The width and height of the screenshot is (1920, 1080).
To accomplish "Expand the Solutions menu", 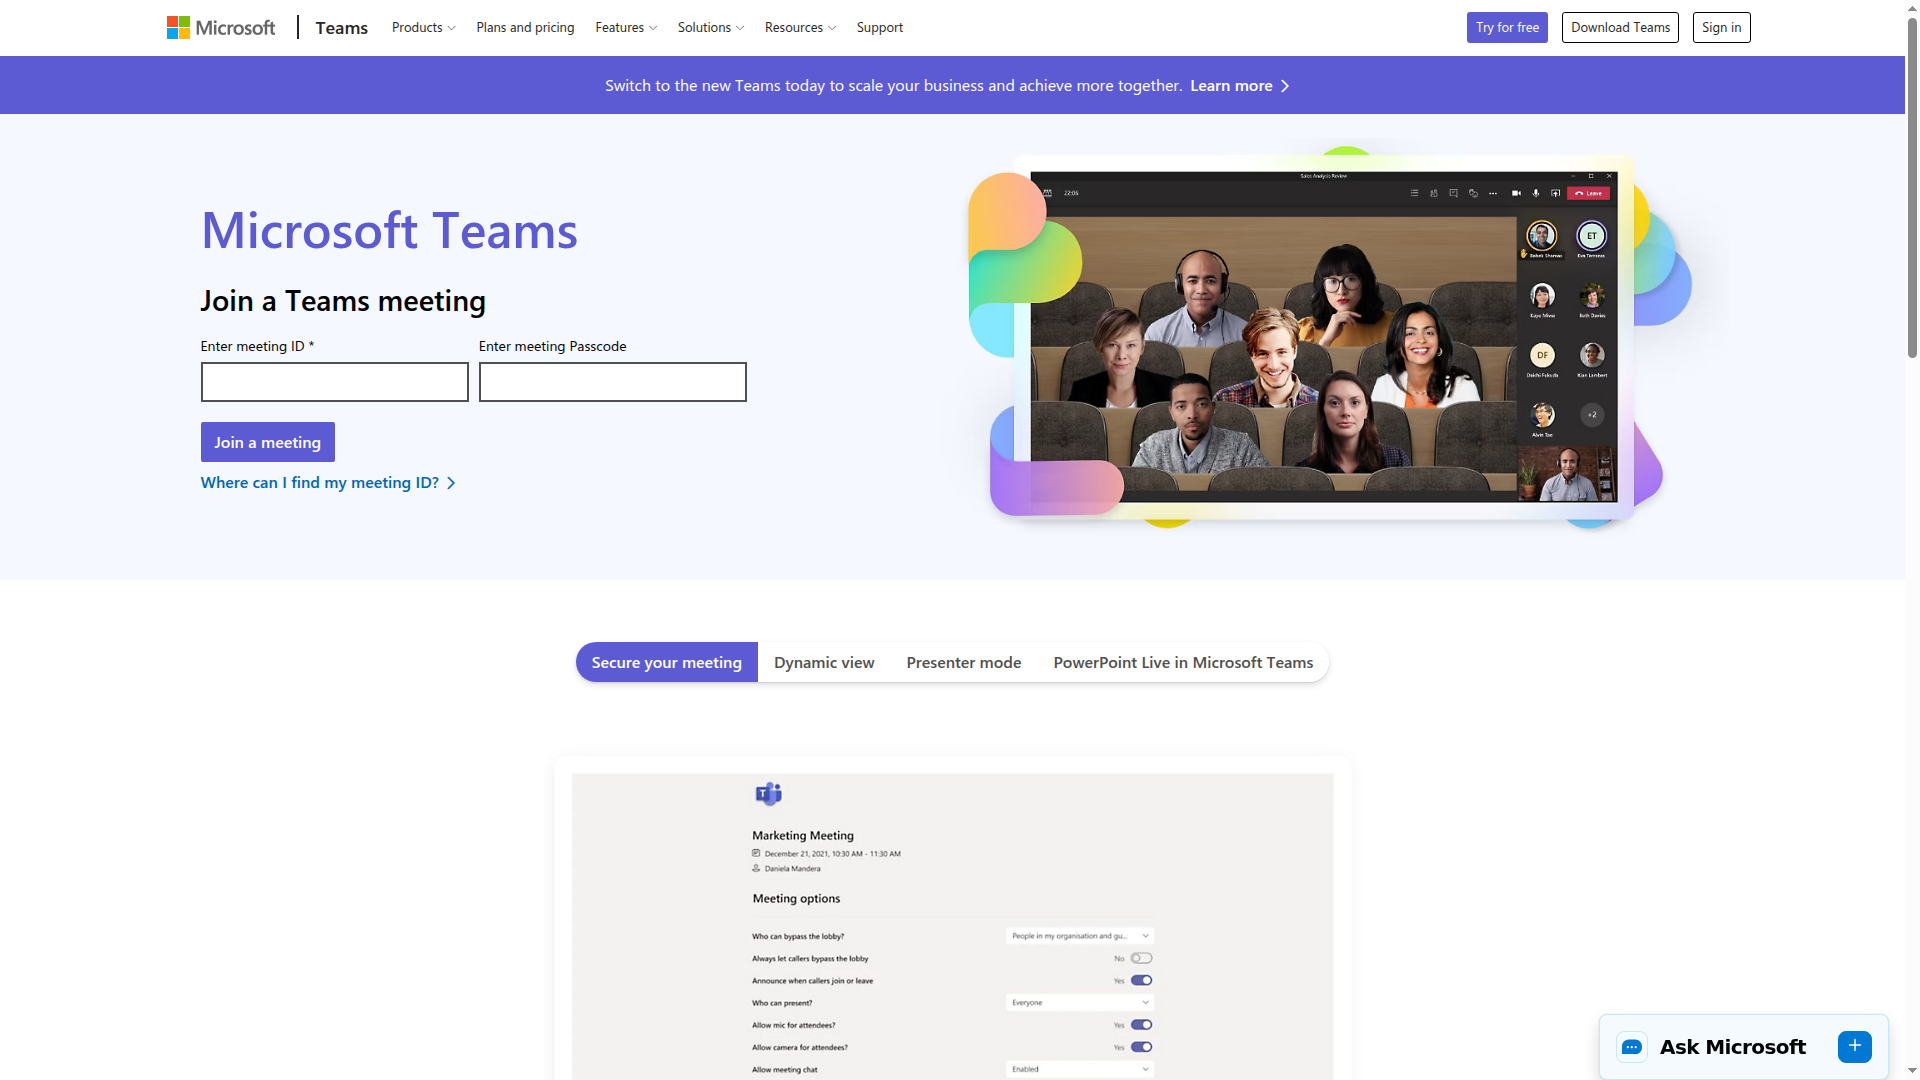I will click(710, 28).
